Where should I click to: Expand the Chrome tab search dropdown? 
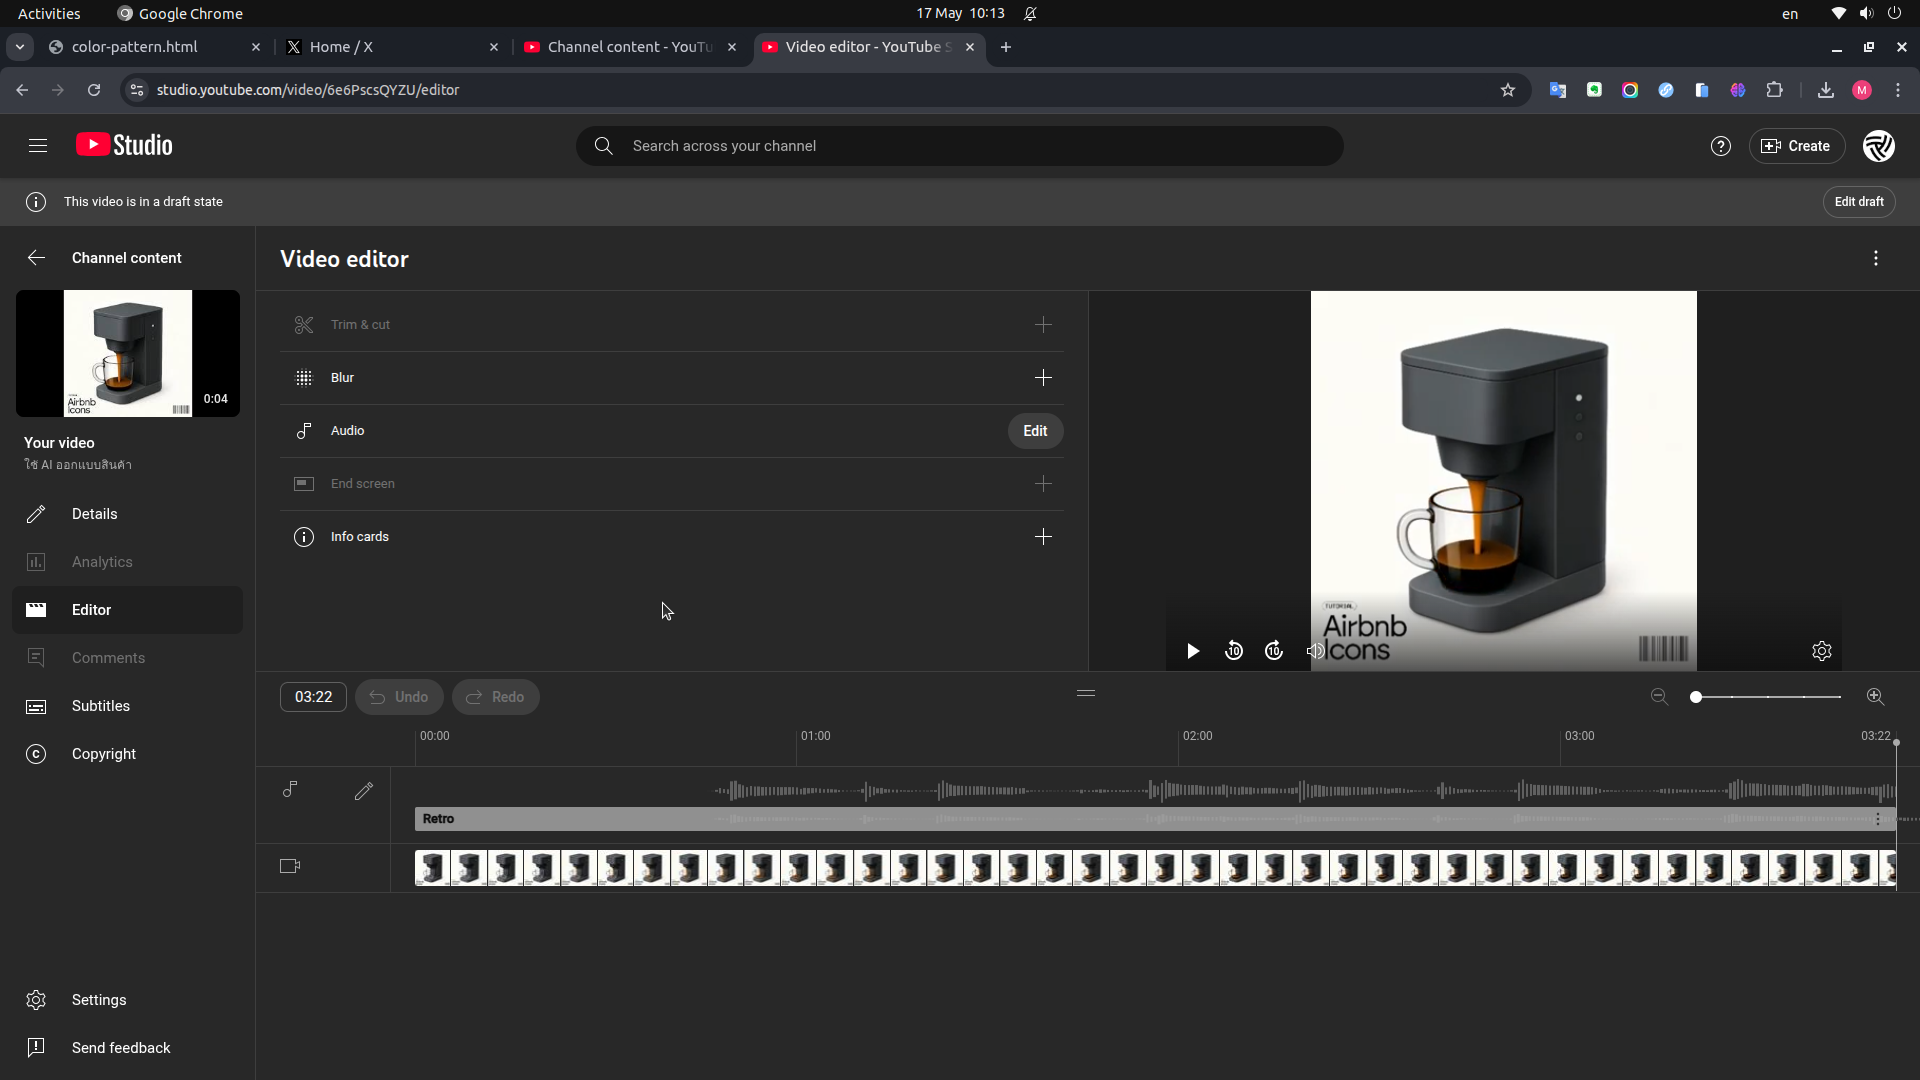[19, 47]
